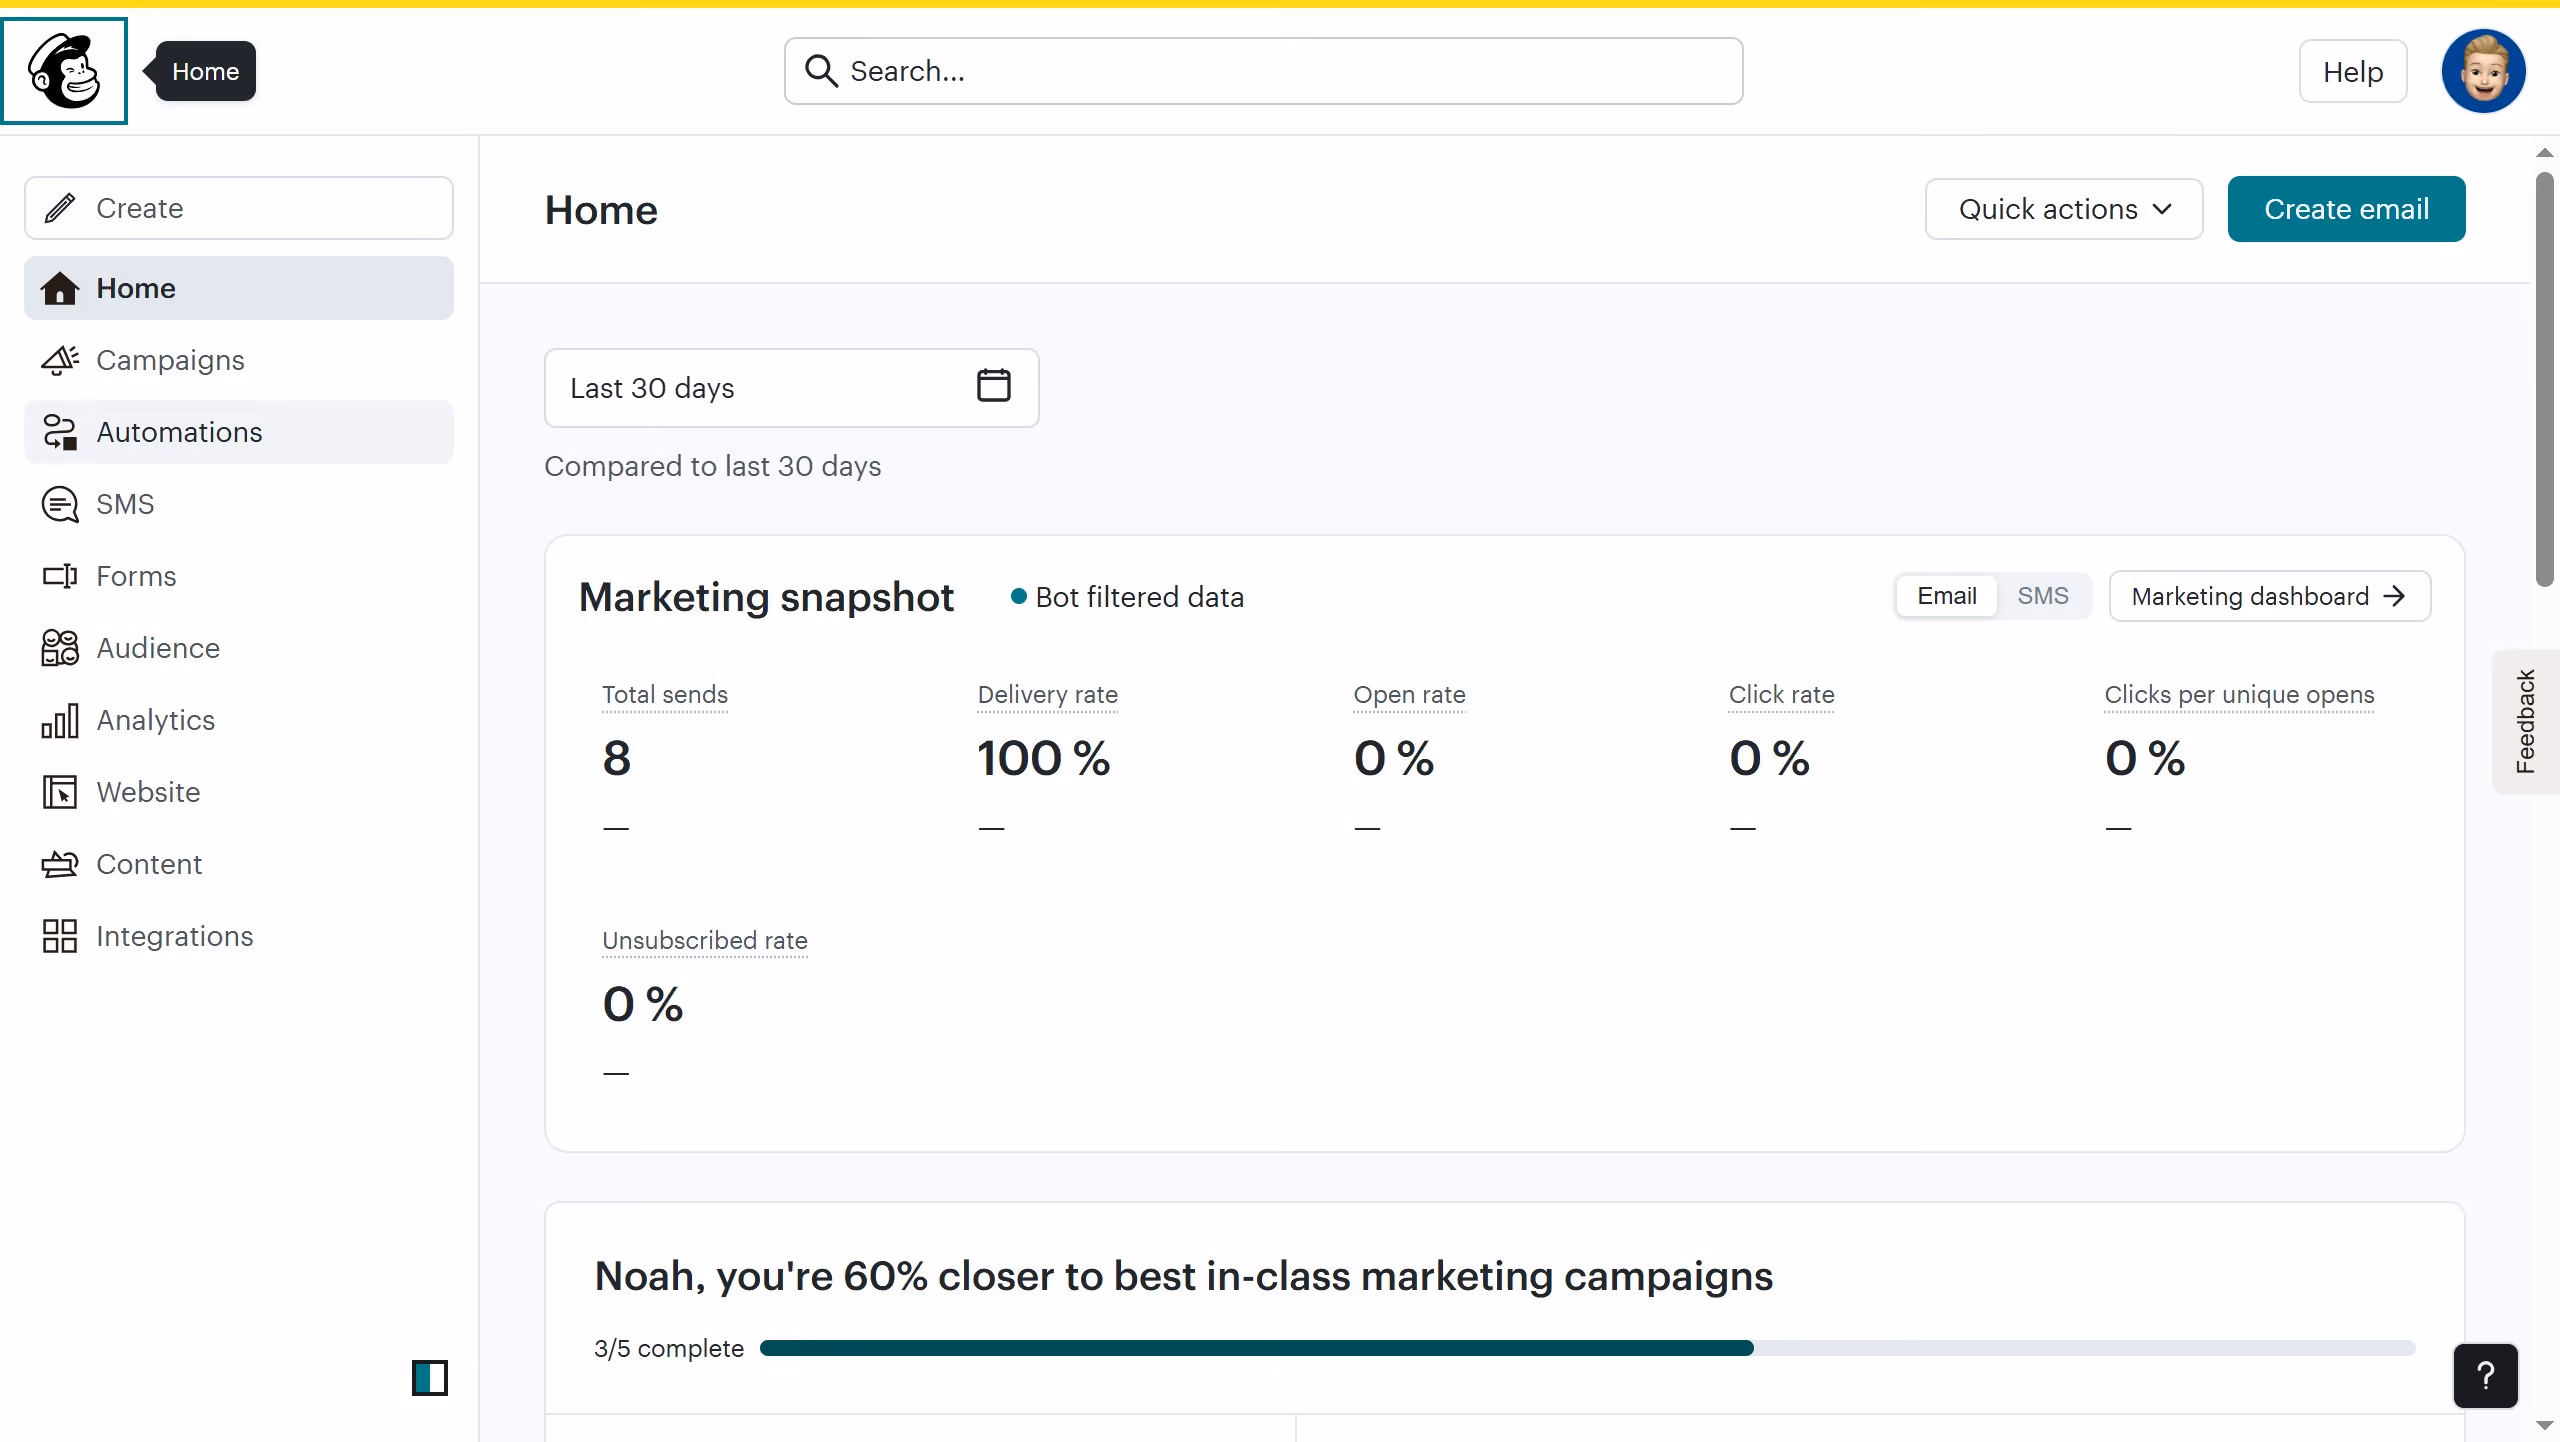2560x1442 pixels.
Task: Click the Website cursor icon
Action: click(x=60, y=792)
